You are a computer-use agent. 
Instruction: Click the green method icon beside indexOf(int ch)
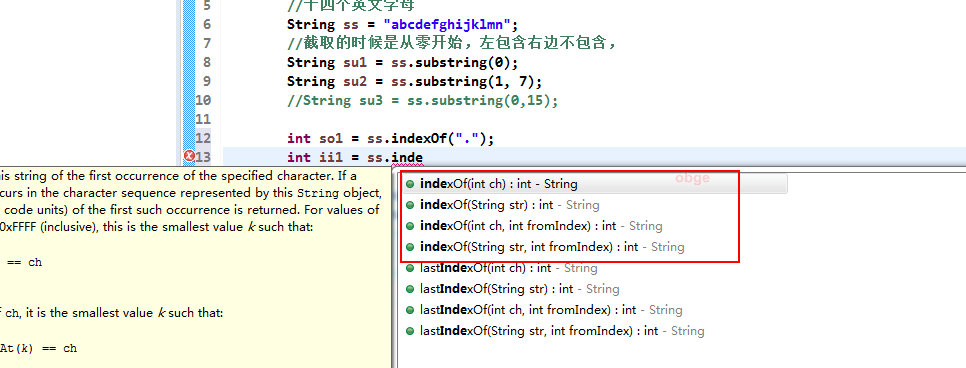[410, 184]
